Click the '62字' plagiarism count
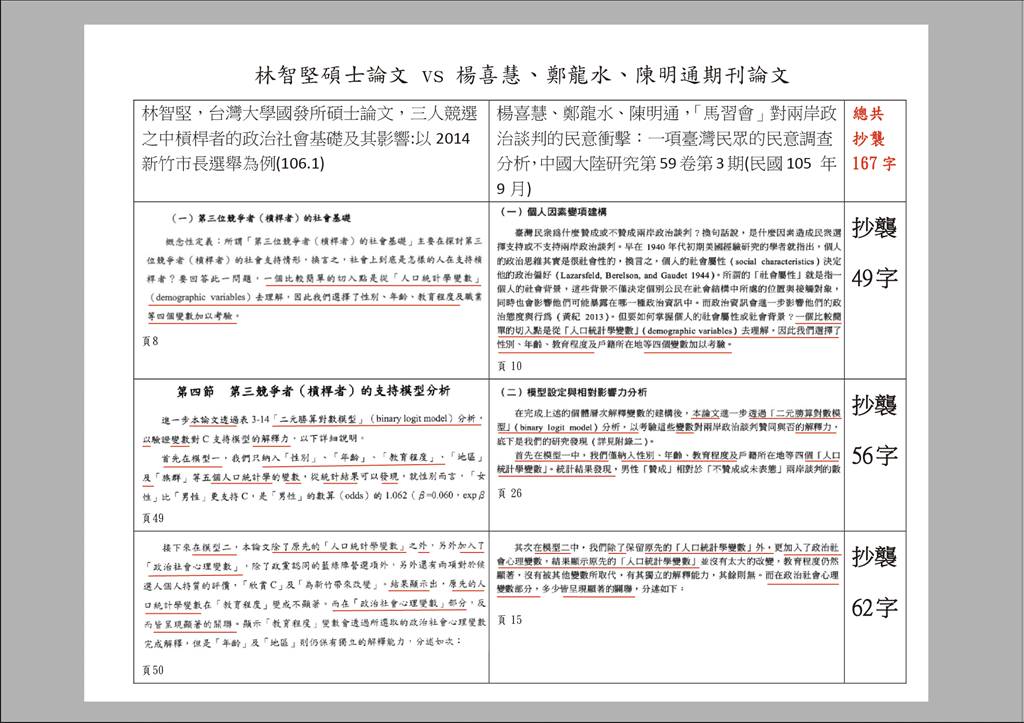This screenshot has height=723, width=1024. 874,608
